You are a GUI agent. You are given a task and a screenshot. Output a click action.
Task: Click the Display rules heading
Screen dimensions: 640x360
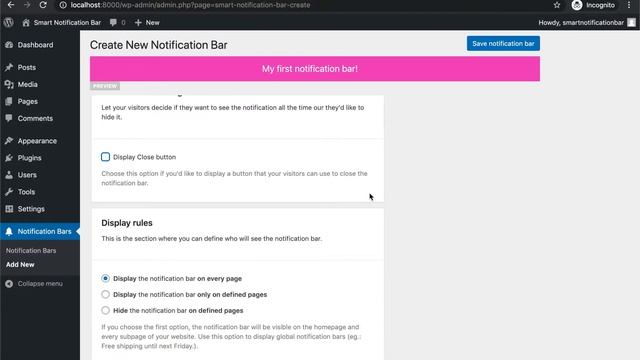pyautogui.click(x=127, y=223)
